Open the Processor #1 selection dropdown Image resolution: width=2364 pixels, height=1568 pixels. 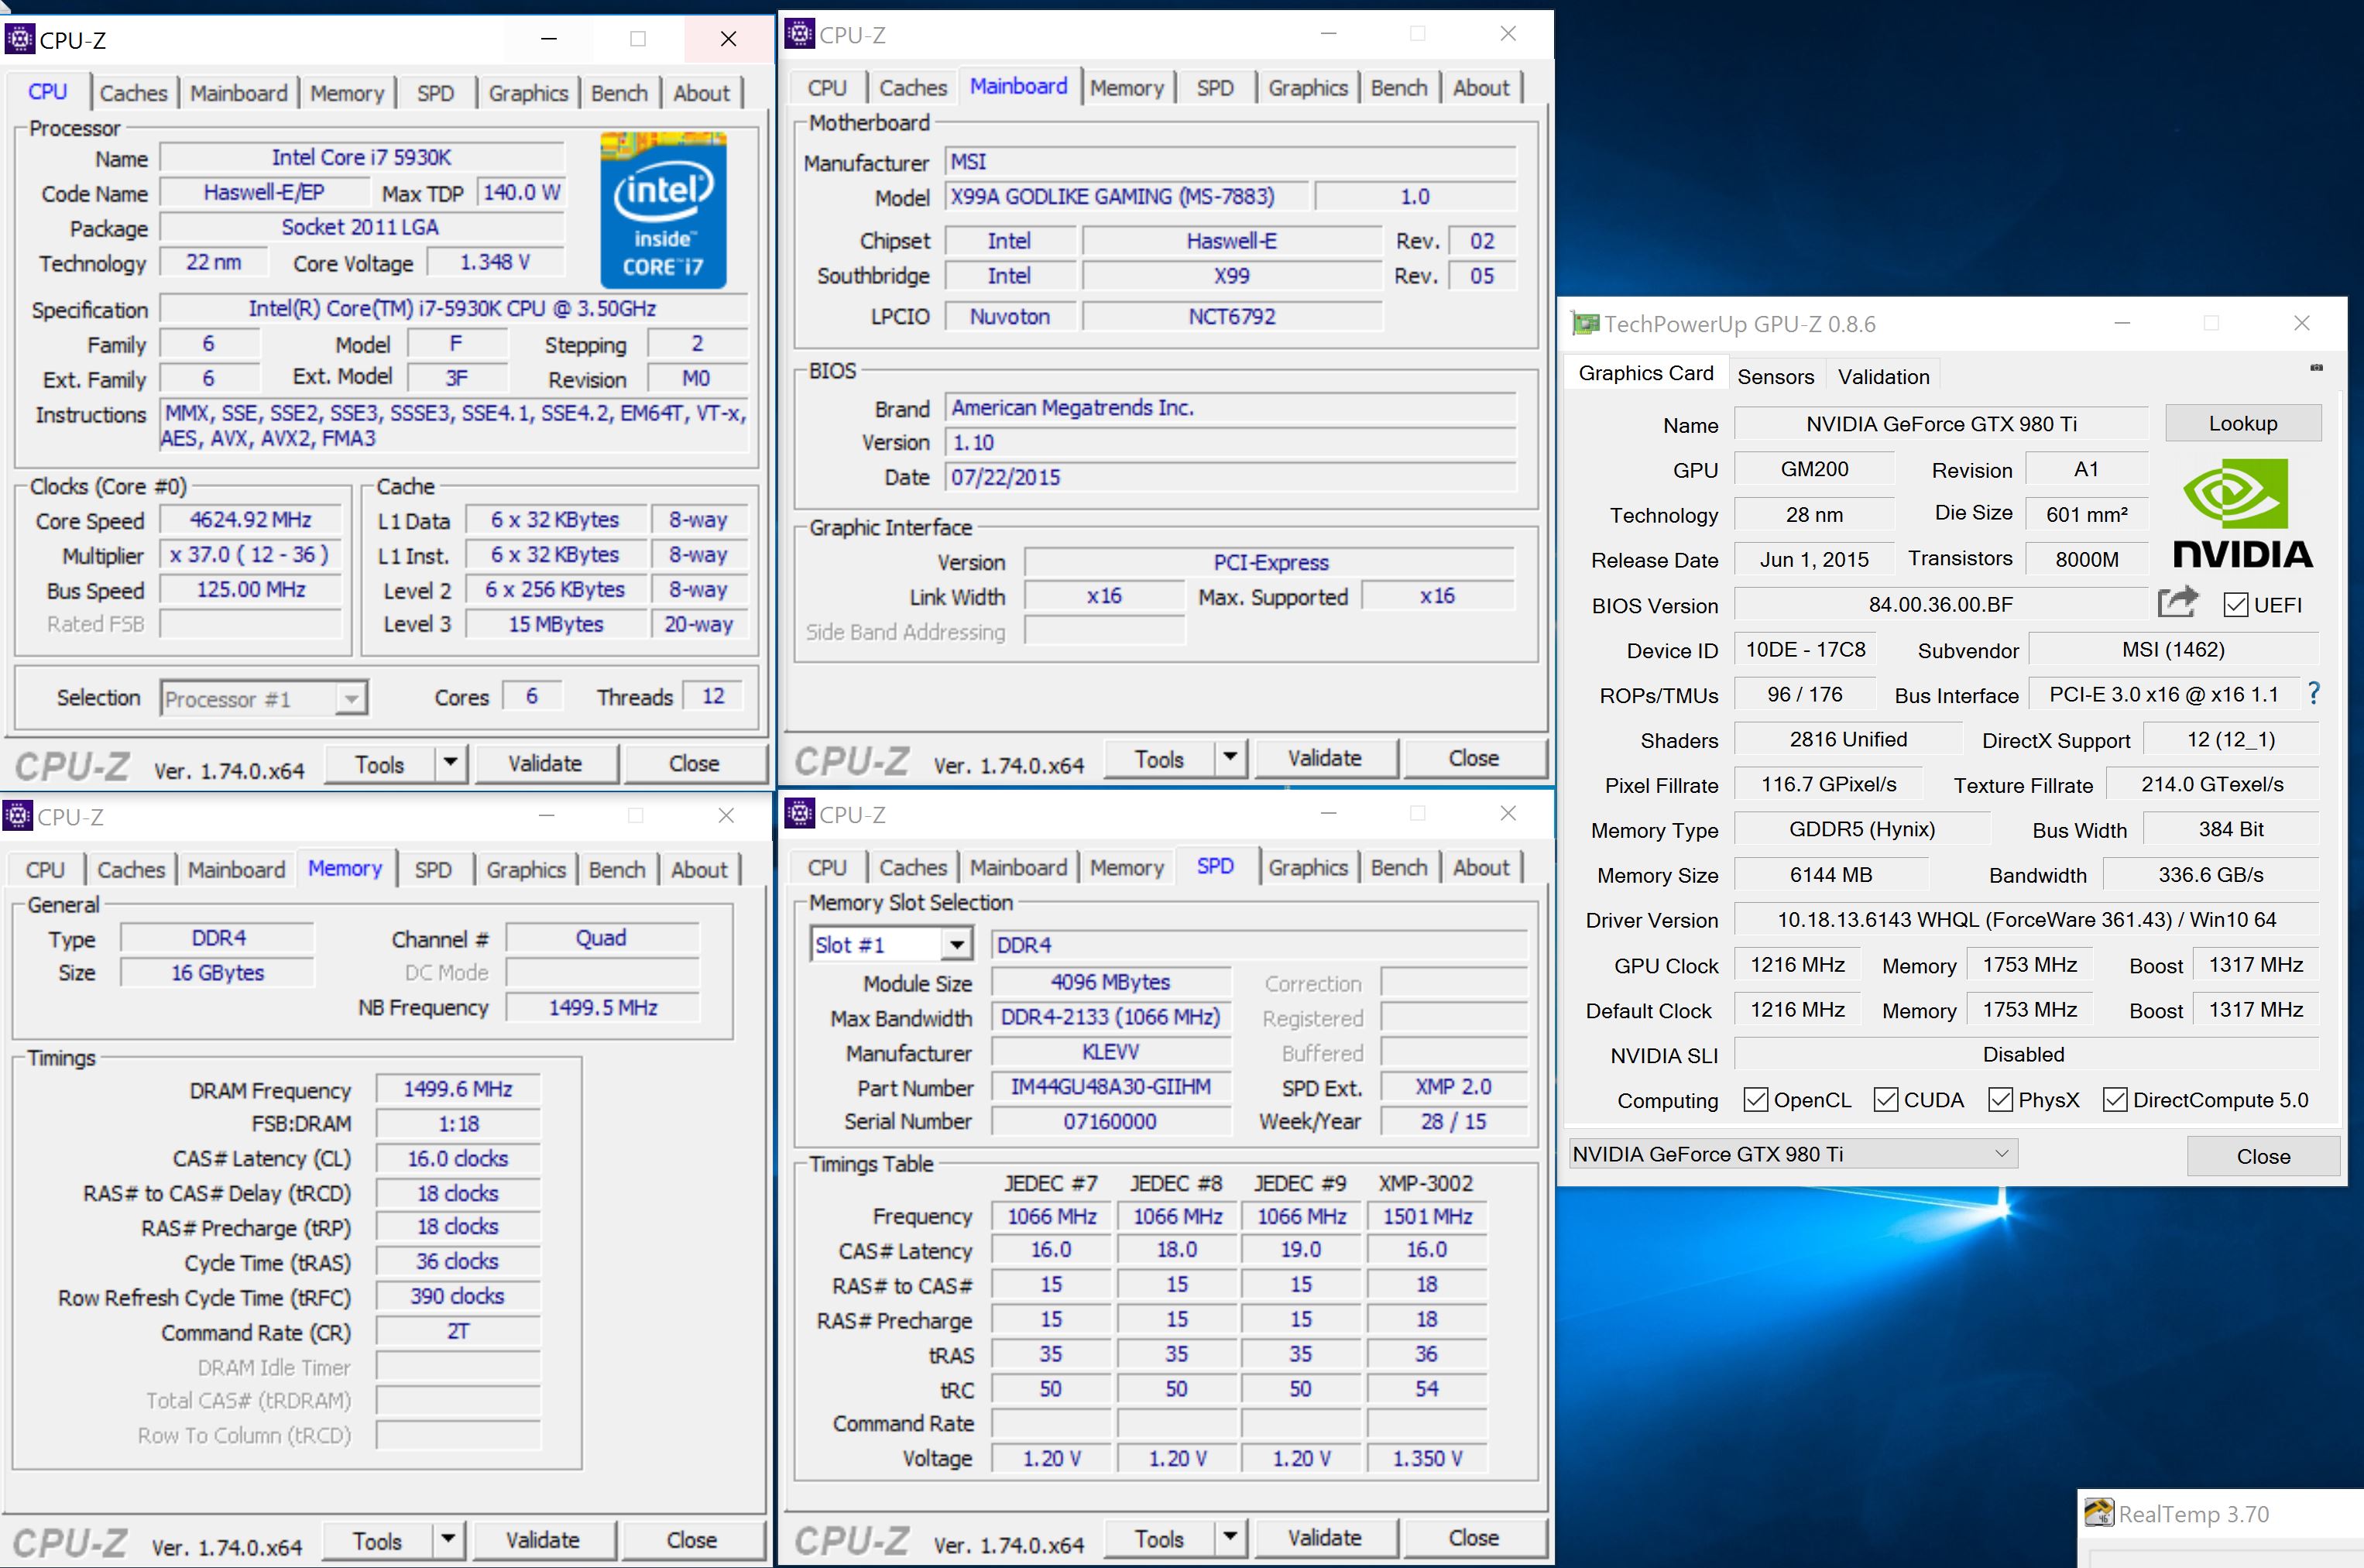click(264, 698)
